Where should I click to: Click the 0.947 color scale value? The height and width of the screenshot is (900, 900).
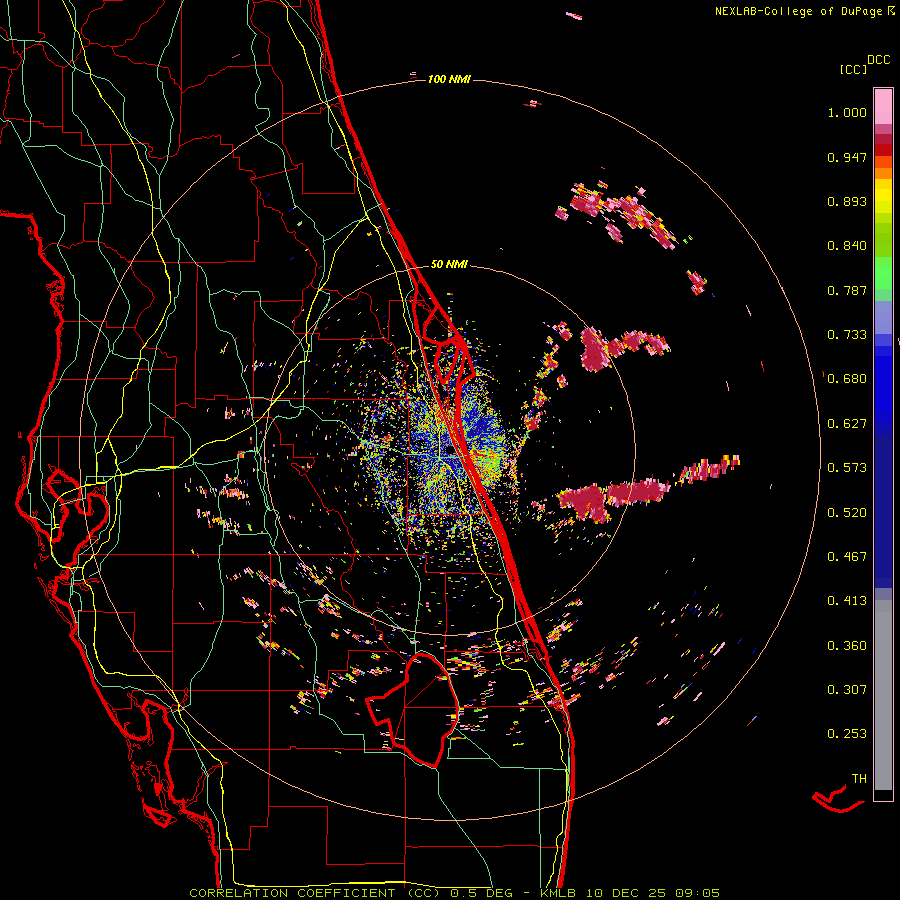(847, 157)
